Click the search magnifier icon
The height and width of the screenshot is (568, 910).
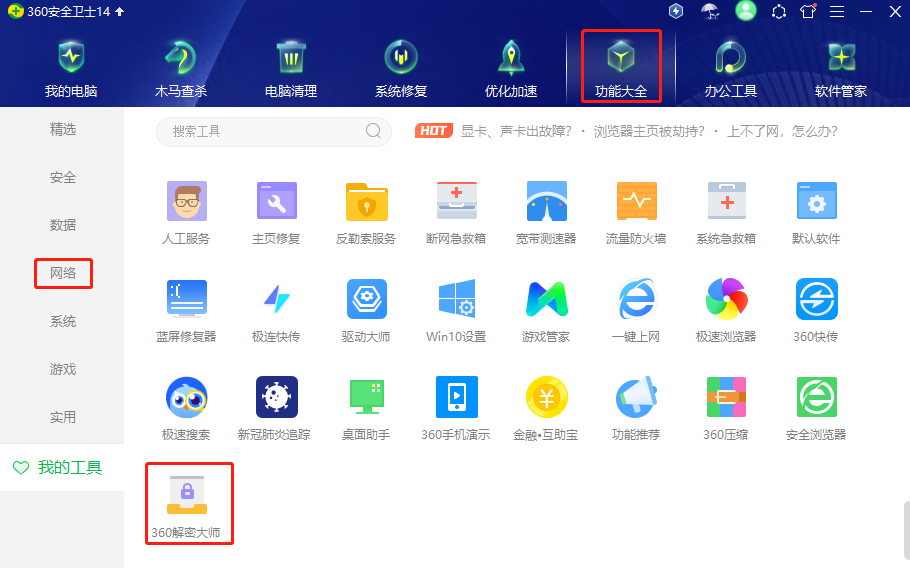pyautogui.click(x=373, y=131)
